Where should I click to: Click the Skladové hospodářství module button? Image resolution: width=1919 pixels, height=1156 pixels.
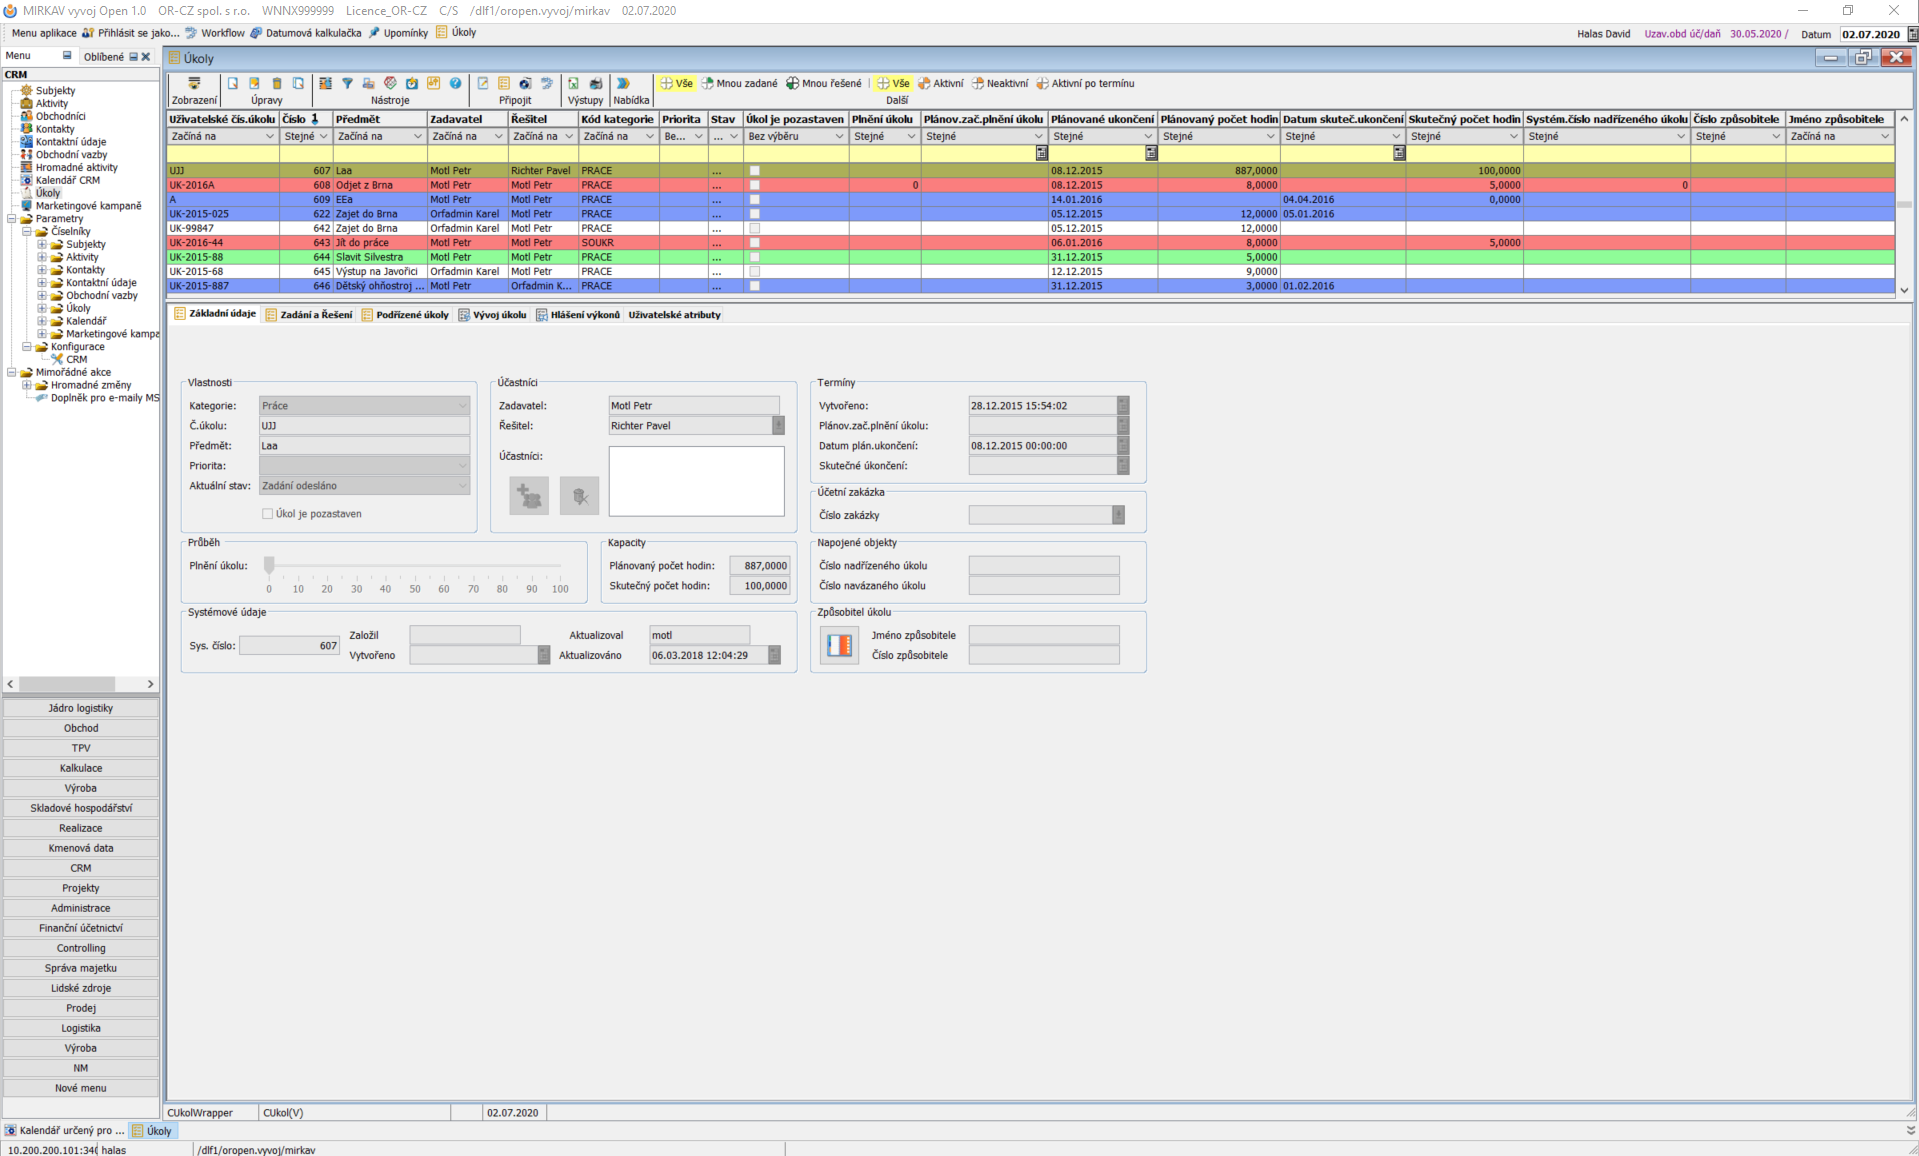81,808
